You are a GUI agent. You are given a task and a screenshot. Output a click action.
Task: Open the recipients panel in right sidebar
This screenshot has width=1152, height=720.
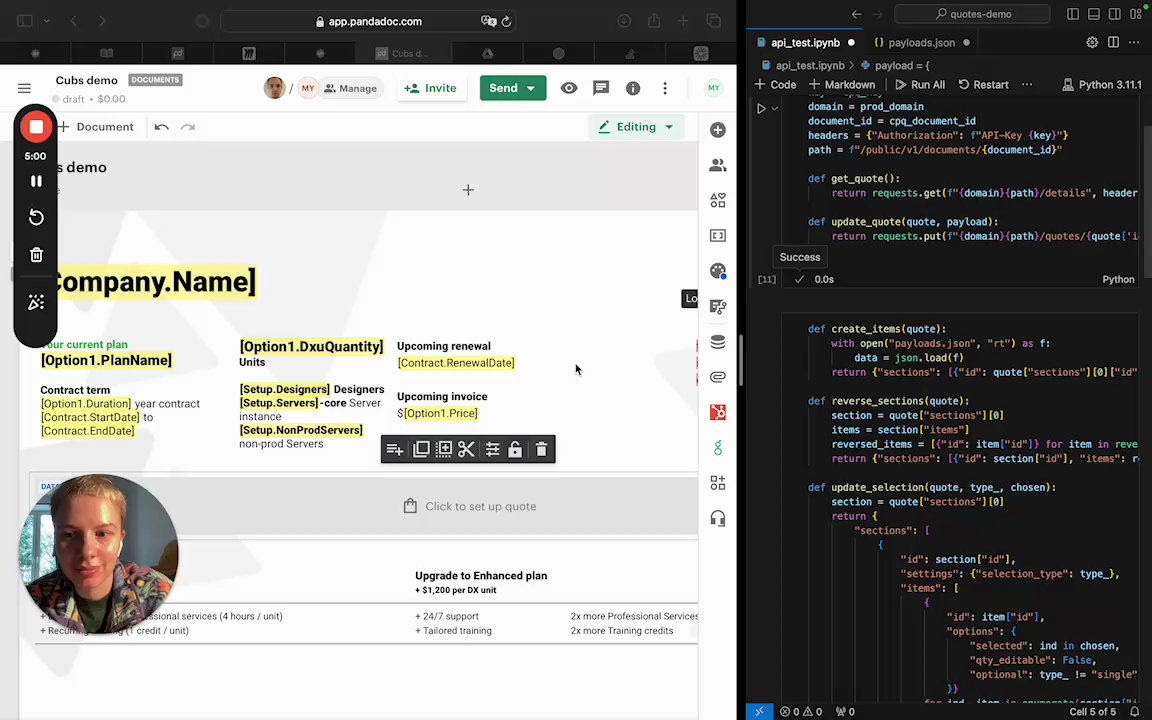point(718,165)
